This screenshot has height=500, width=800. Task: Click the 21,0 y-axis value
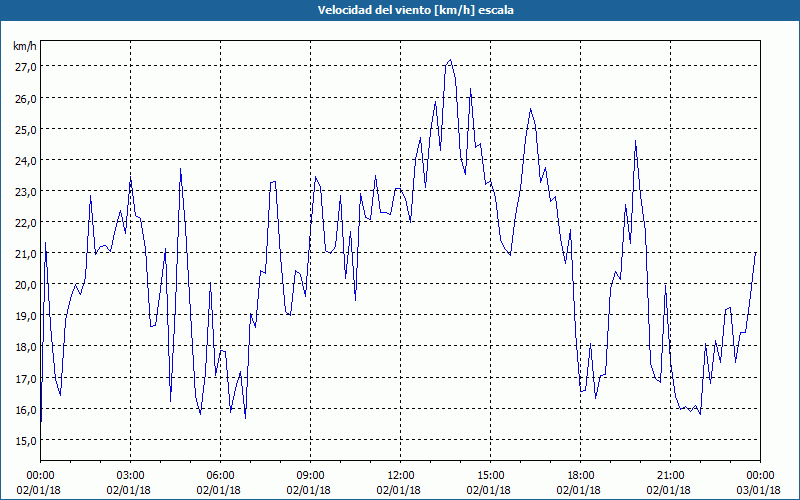click(x=25, y=254)
